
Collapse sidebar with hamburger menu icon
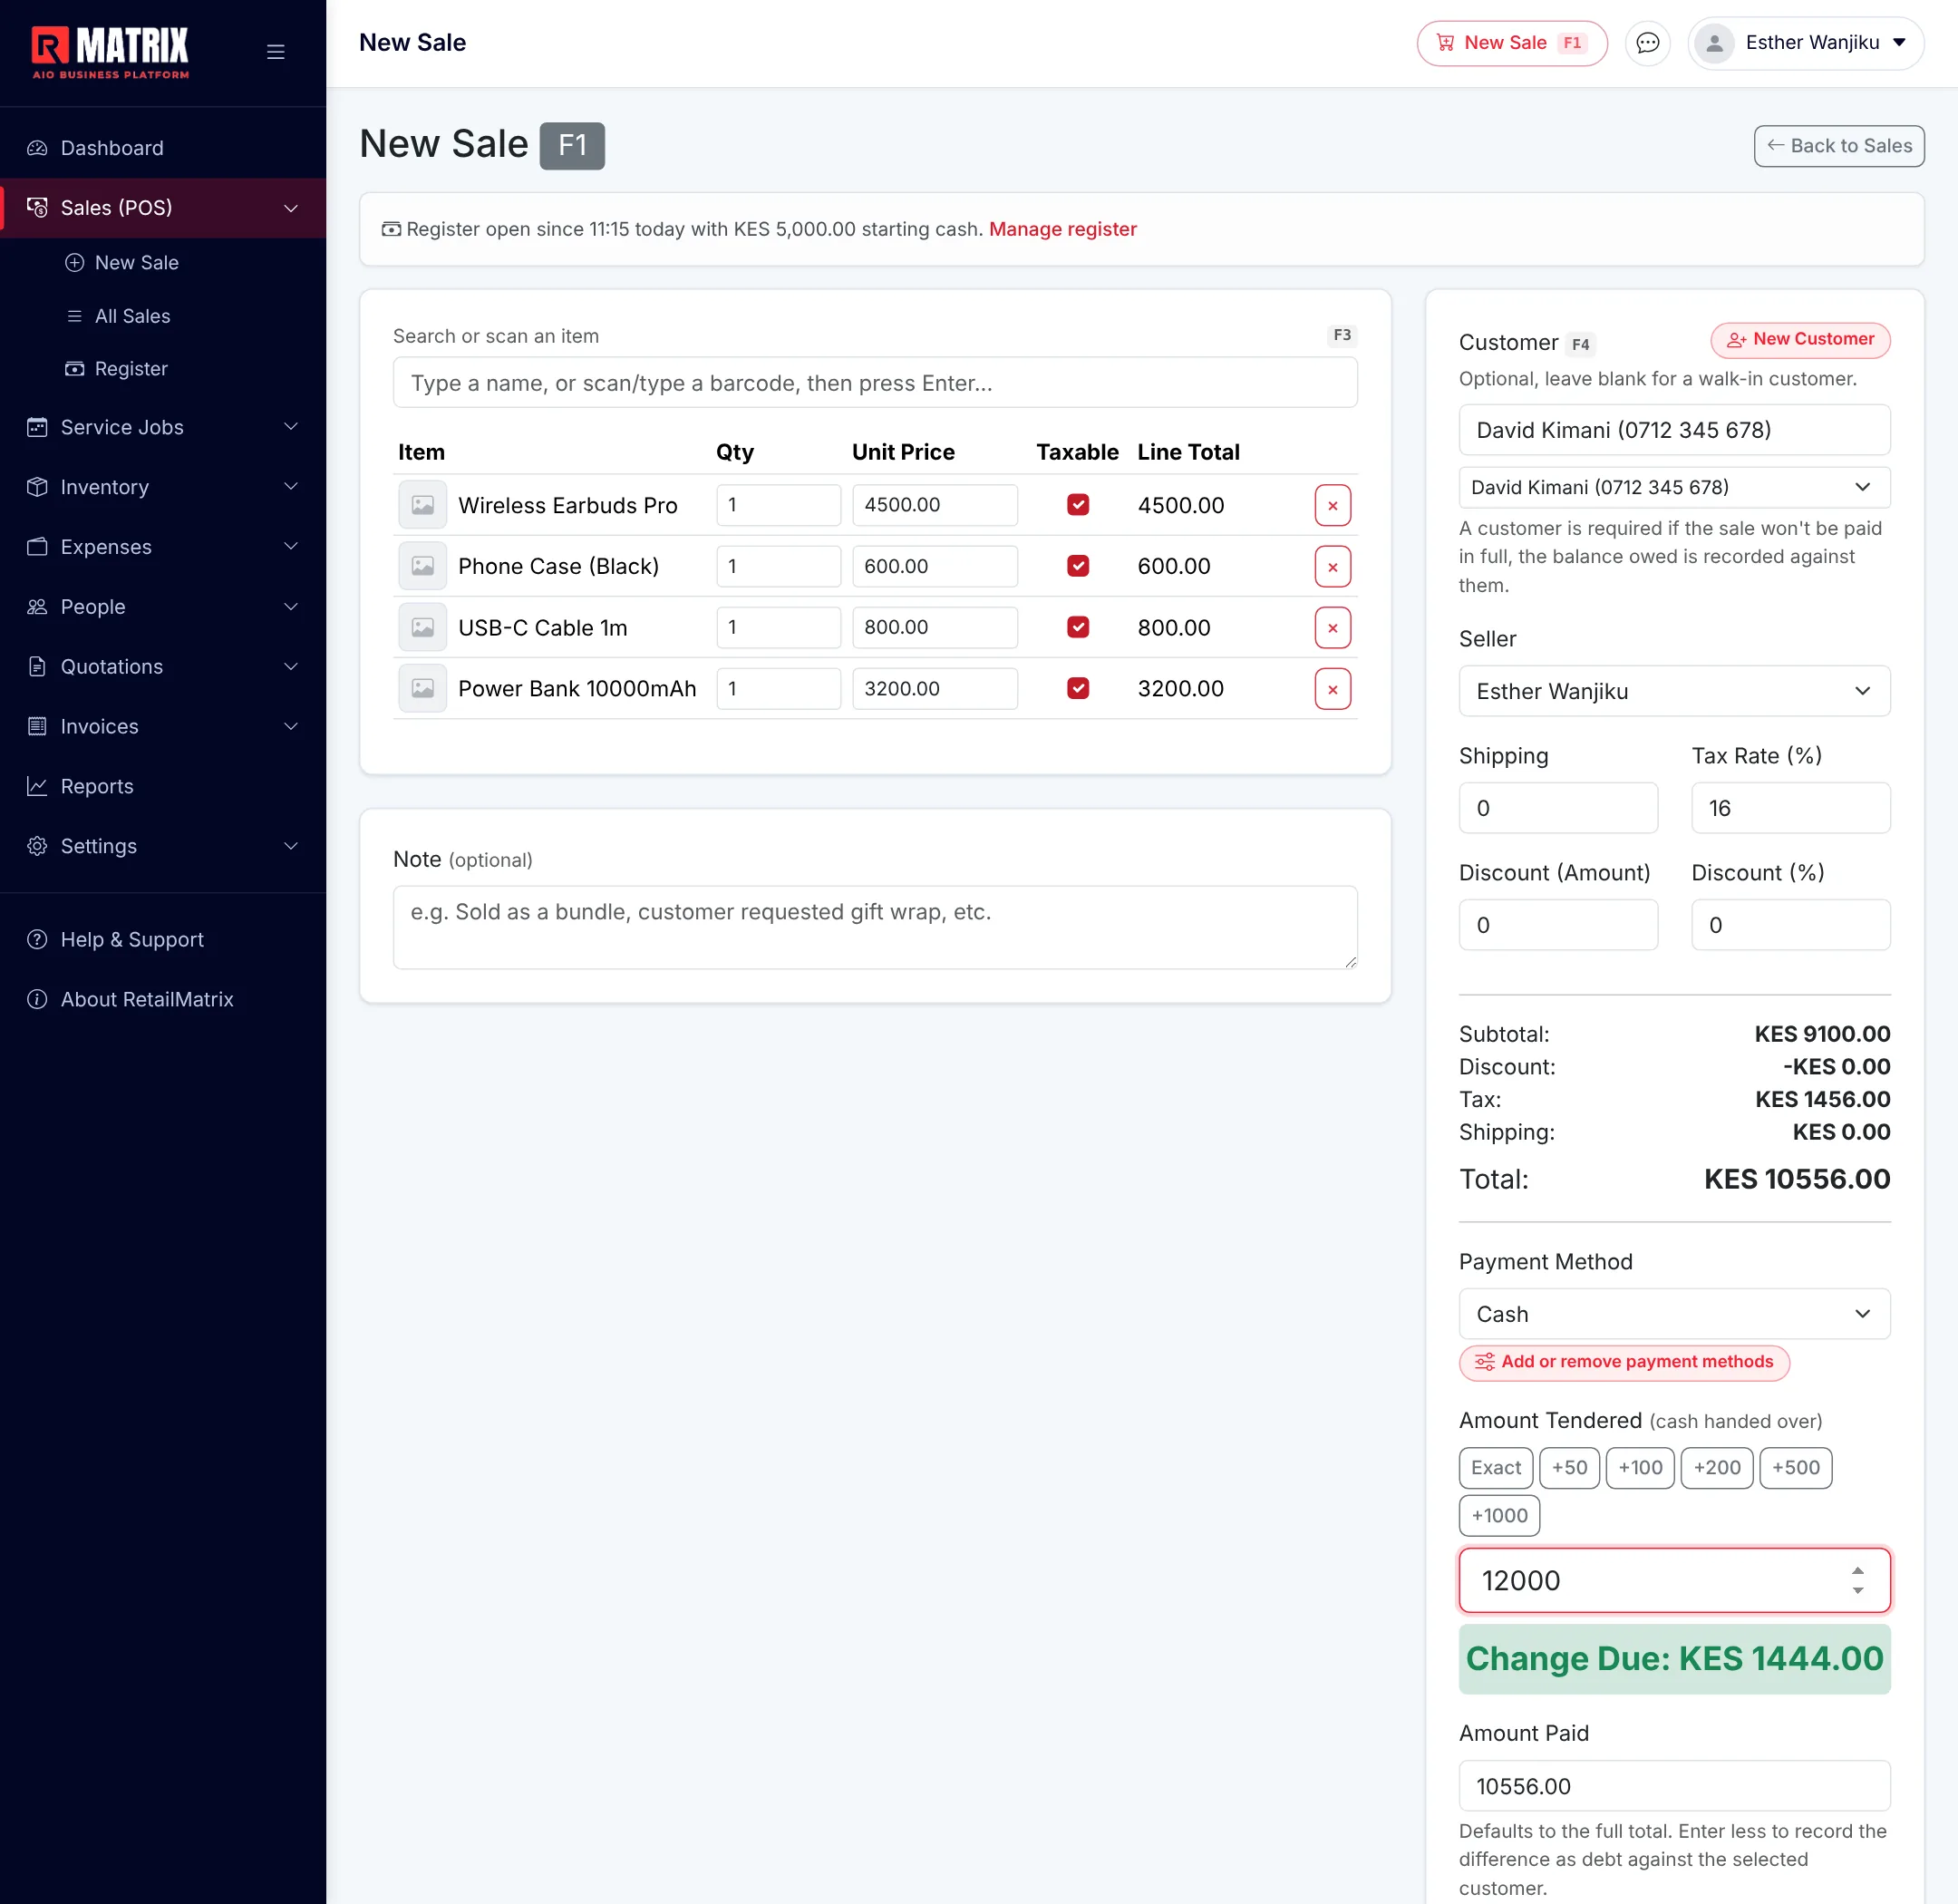click(x=276, y=52)
